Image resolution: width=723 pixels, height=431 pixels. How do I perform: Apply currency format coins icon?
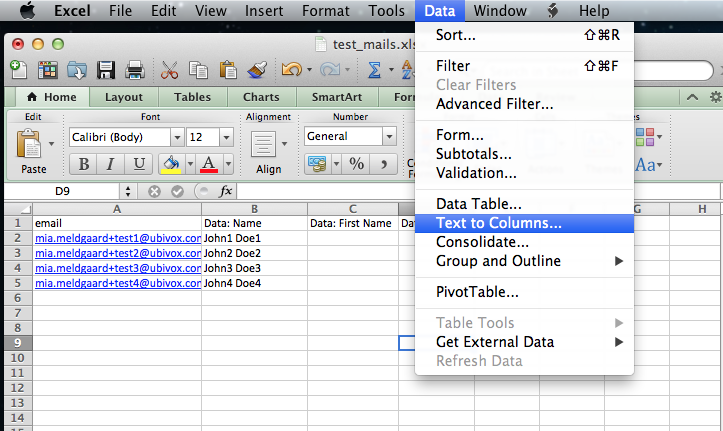click(x=317, y=164)
